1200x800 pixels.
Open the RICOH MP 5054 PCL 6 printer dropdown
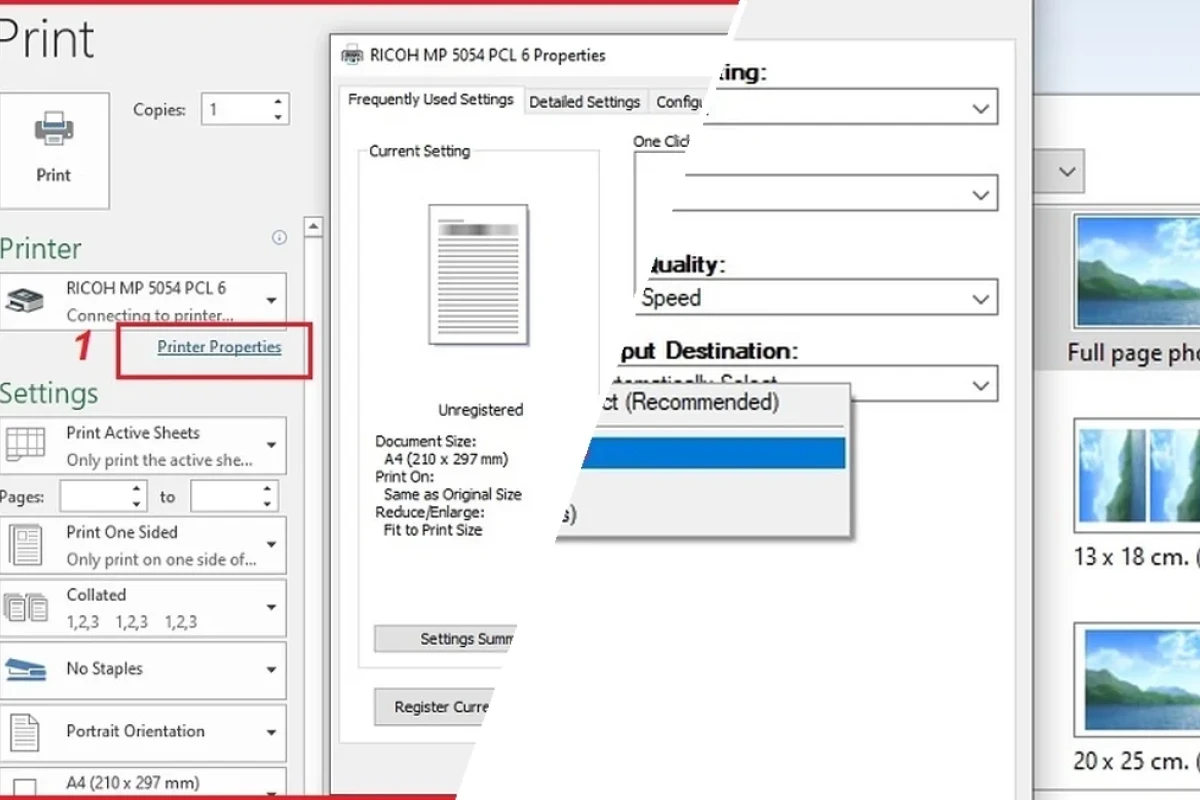tap(143, 300)
